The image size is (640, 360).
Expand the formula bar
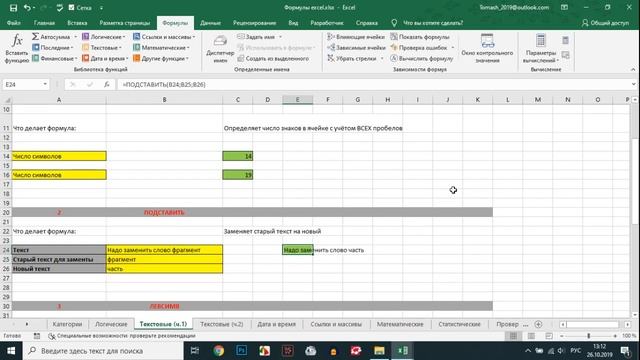pyautogui.click(x=633, y=84)
